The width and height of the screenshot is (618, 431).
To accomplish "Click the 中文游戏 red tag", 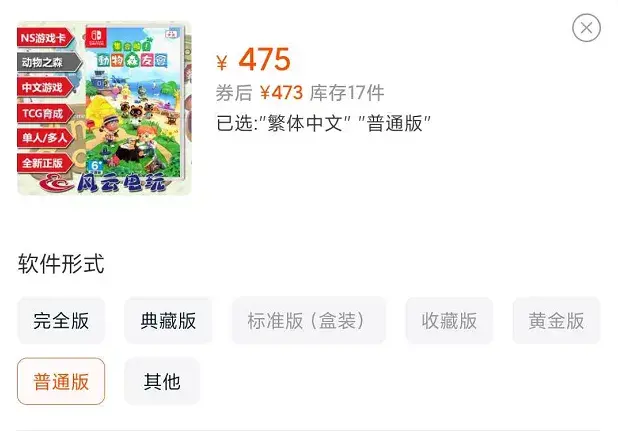I will click(46, 87).
